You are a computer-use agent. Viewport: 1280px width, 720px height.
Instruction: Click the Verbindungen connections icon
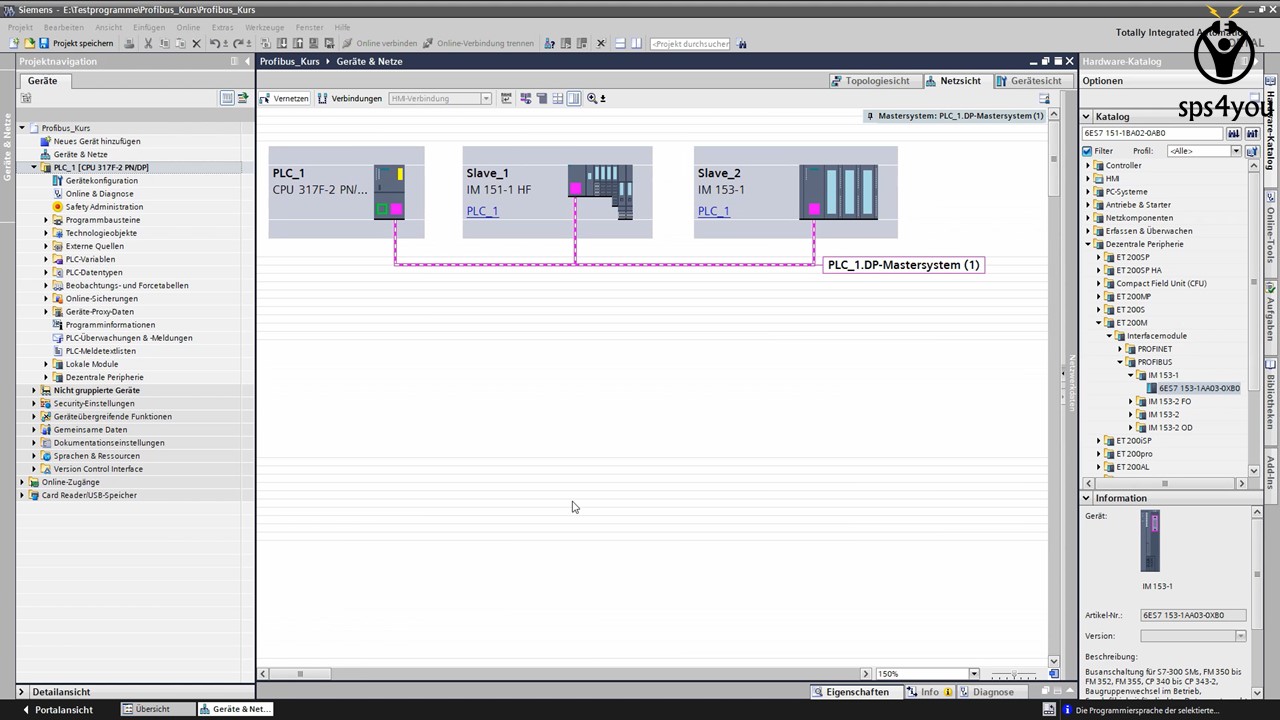tap(350, 99)
